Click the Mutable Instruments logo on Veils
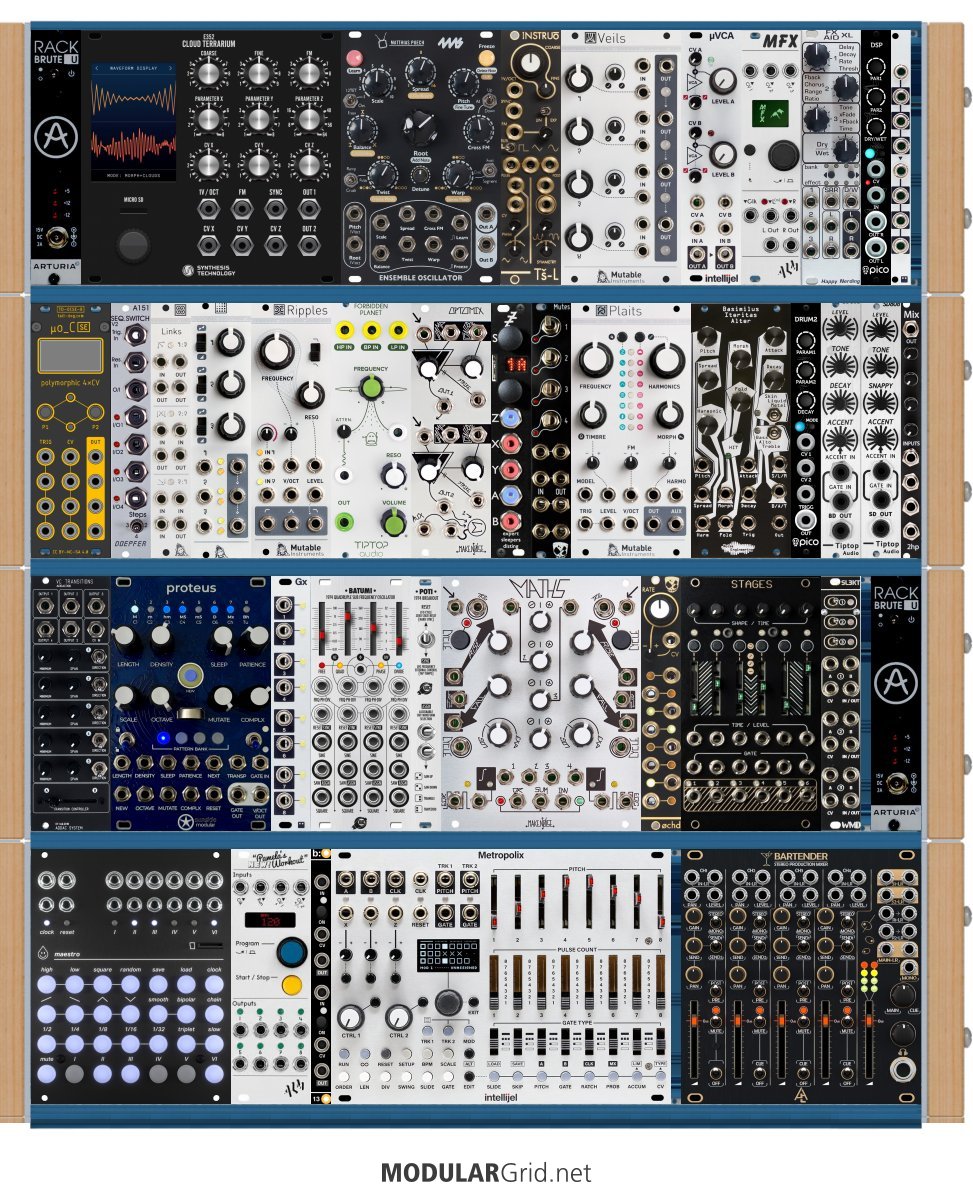This screenshot has width=973, height=1194. point(619,276)
